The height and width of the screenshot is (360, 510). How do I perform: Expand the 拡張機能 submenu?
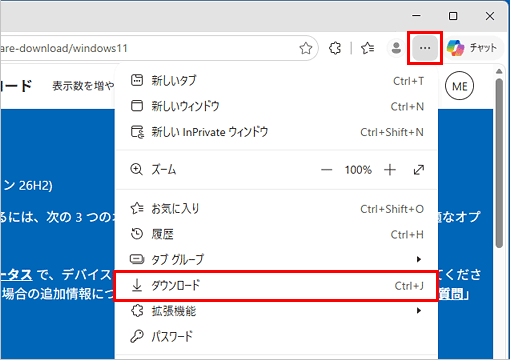277,311
